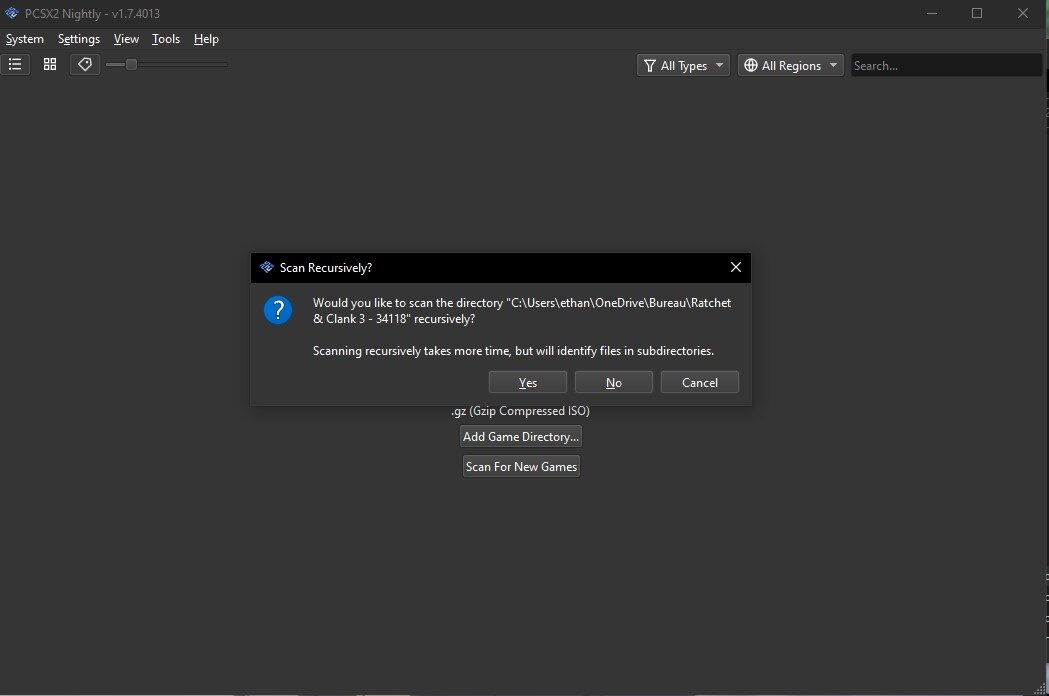Toggle show titles tag icon
This screenshot has width=1049, height=696.
(85, 64)
